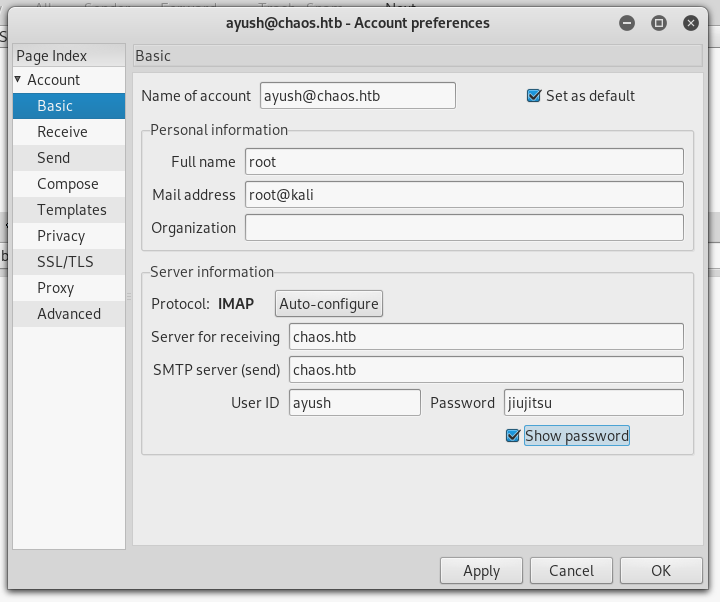Screen dimensions: 720x602
Task: Confirm with the OK button
Action: (660, 571)
